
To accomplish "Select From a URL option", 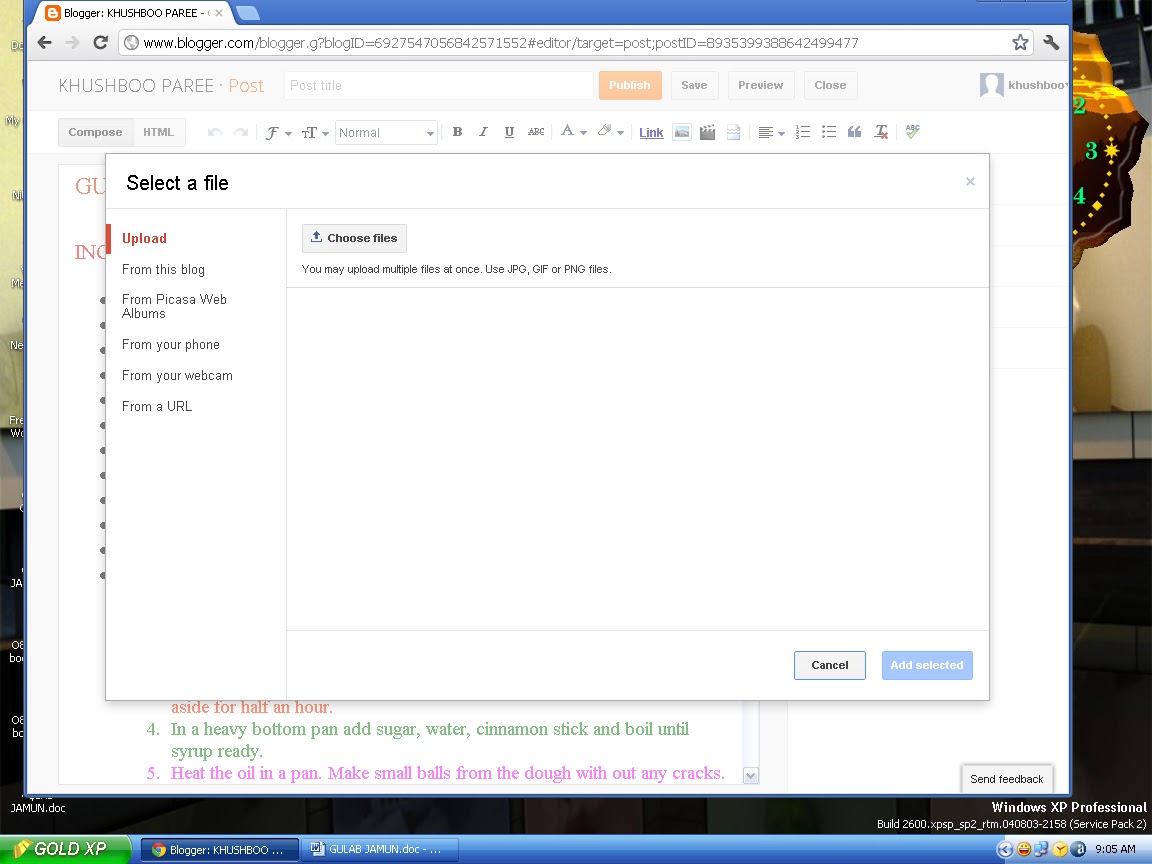I will click(157, 406).
